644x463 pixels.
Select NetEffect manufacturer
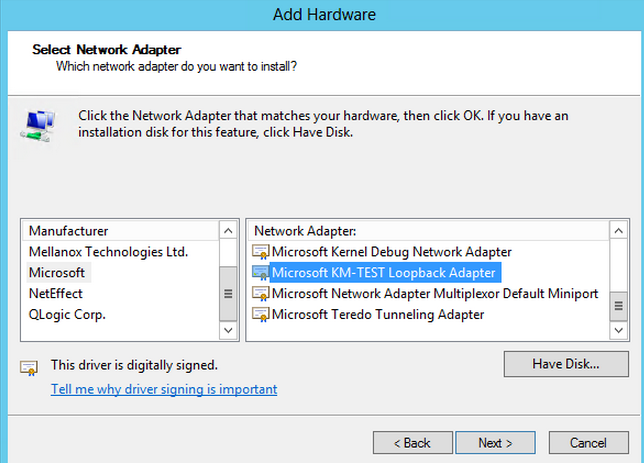[56, 294]
